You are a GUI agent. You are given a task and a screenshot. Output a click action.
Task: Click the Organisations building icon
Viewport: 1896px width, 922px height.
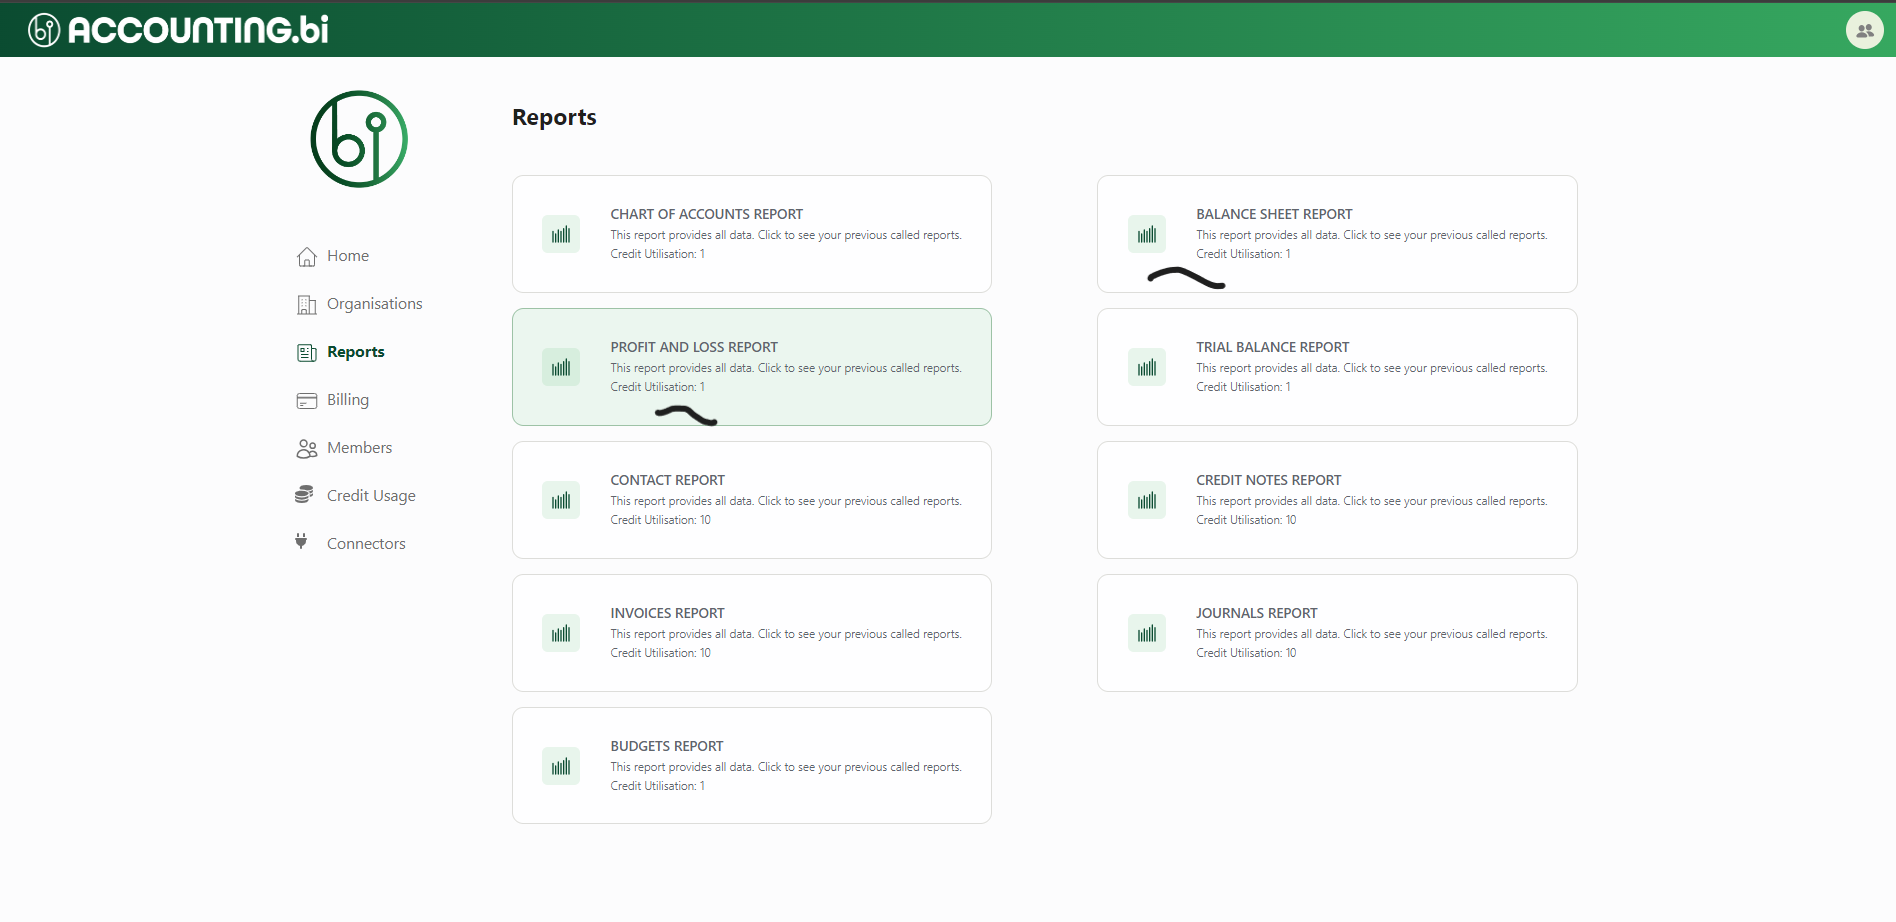click(x=306, y=304)
